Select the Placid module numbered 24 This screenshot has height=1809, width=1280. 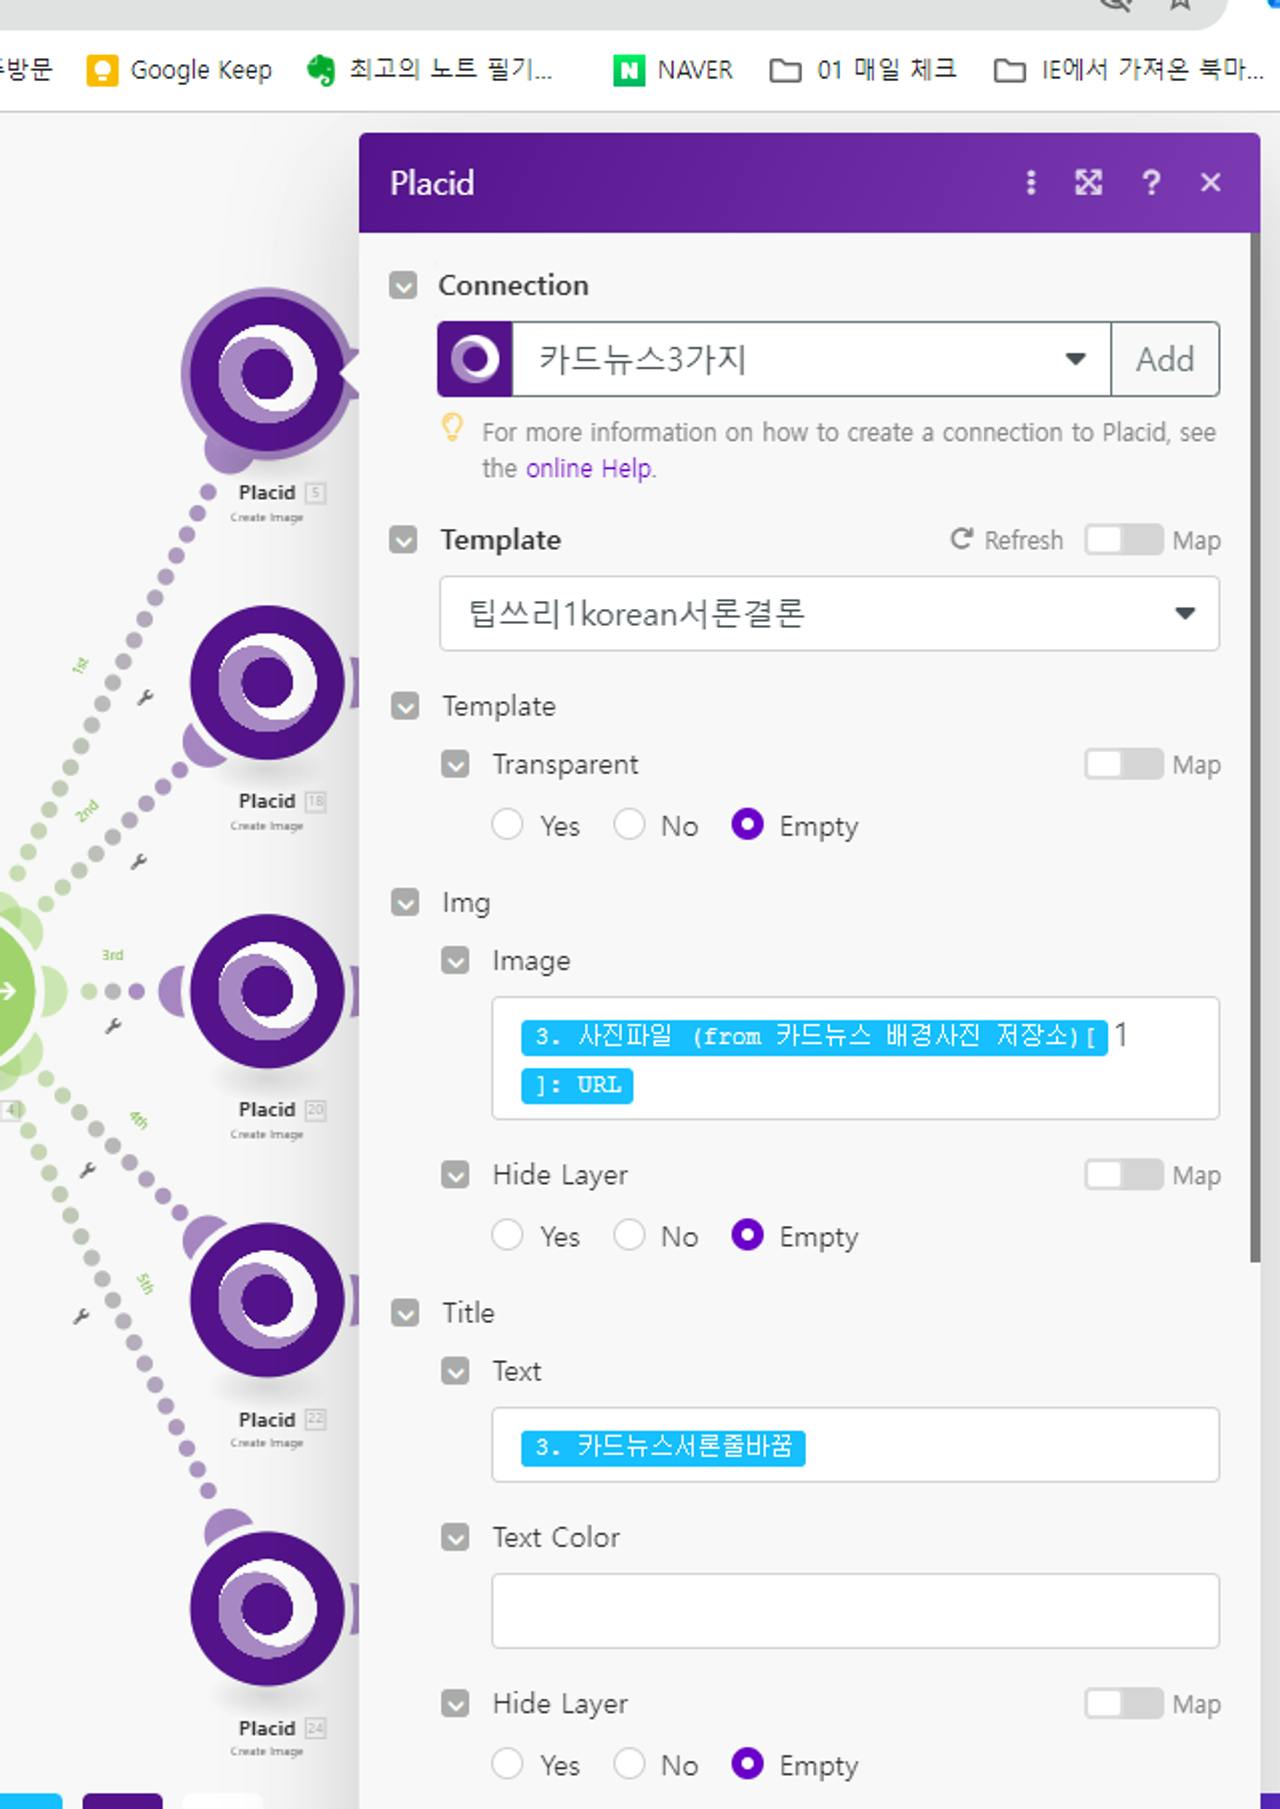click(x=266, y=1608)
